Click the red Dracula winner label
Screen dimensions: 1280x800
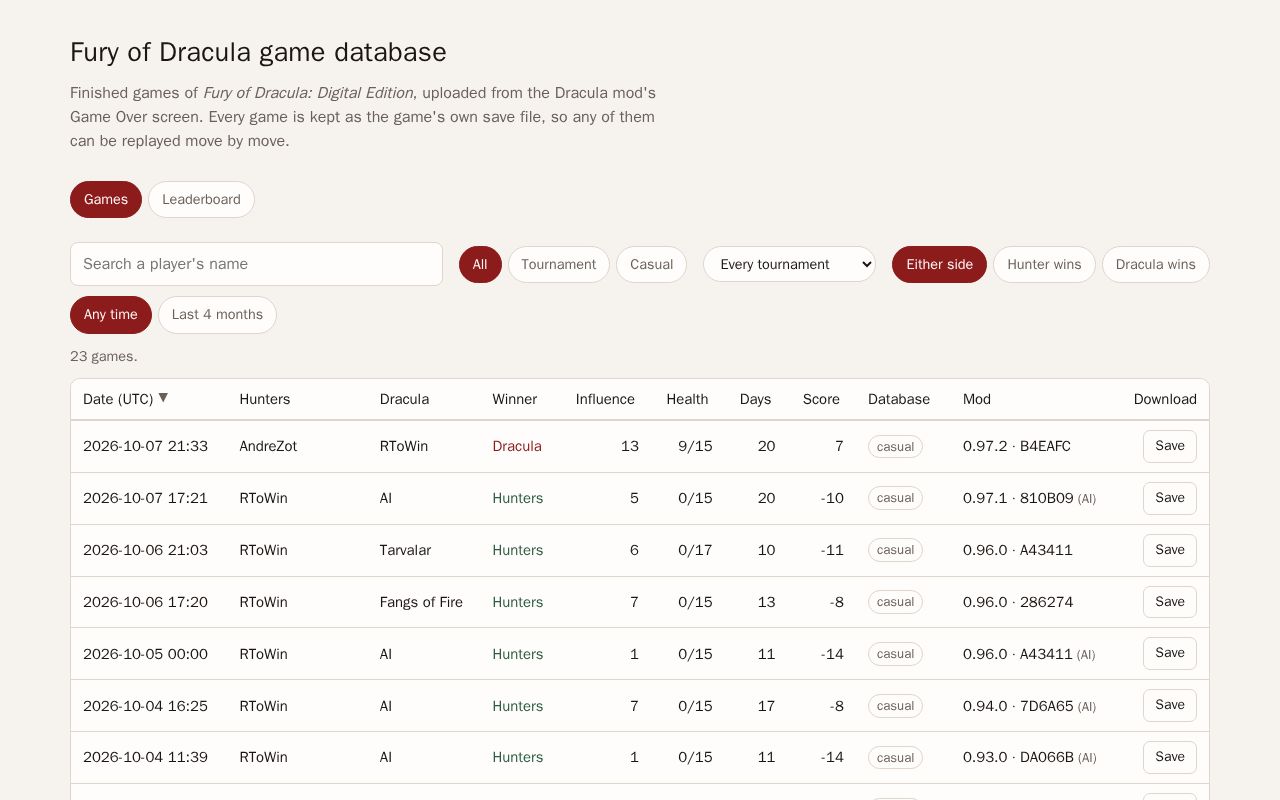coord(517,446)
